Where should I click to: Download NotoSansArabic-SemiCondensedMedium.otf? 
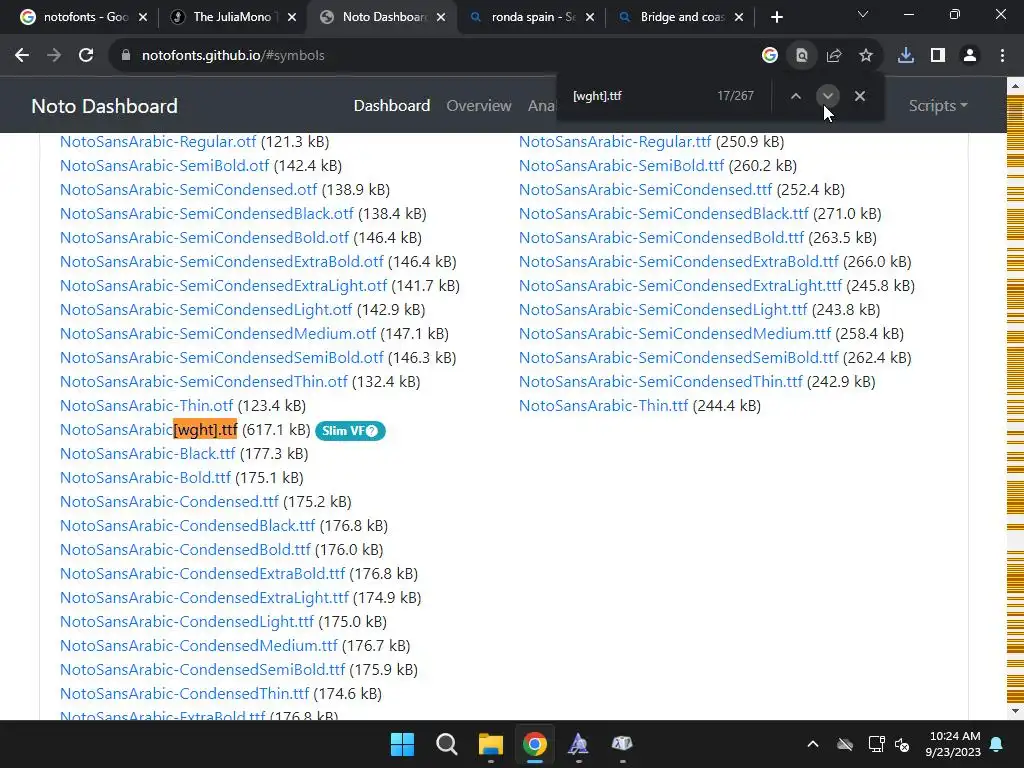click(x=218, y=334)
